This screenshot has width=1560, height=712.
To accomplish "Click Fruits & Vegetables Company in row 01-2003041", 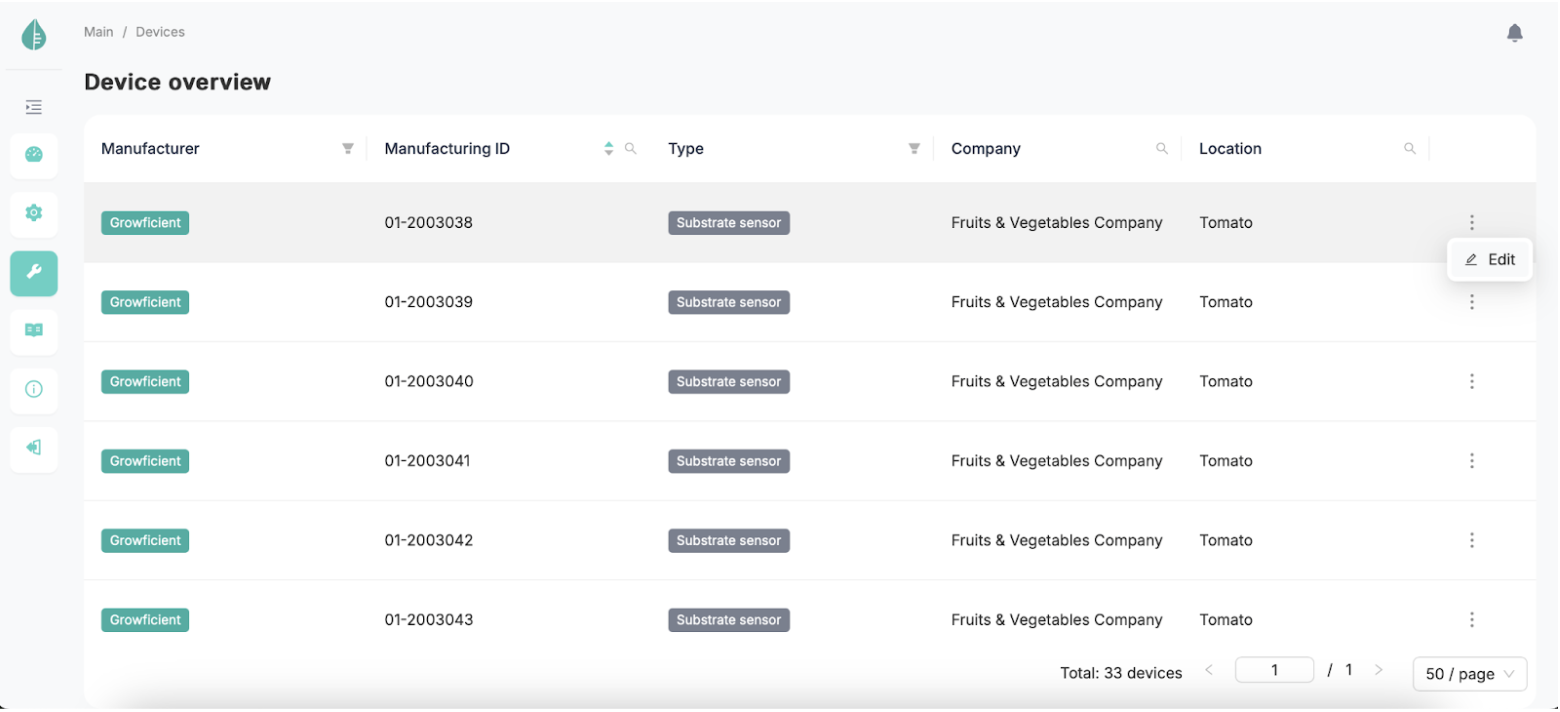I will (1057, 461).
